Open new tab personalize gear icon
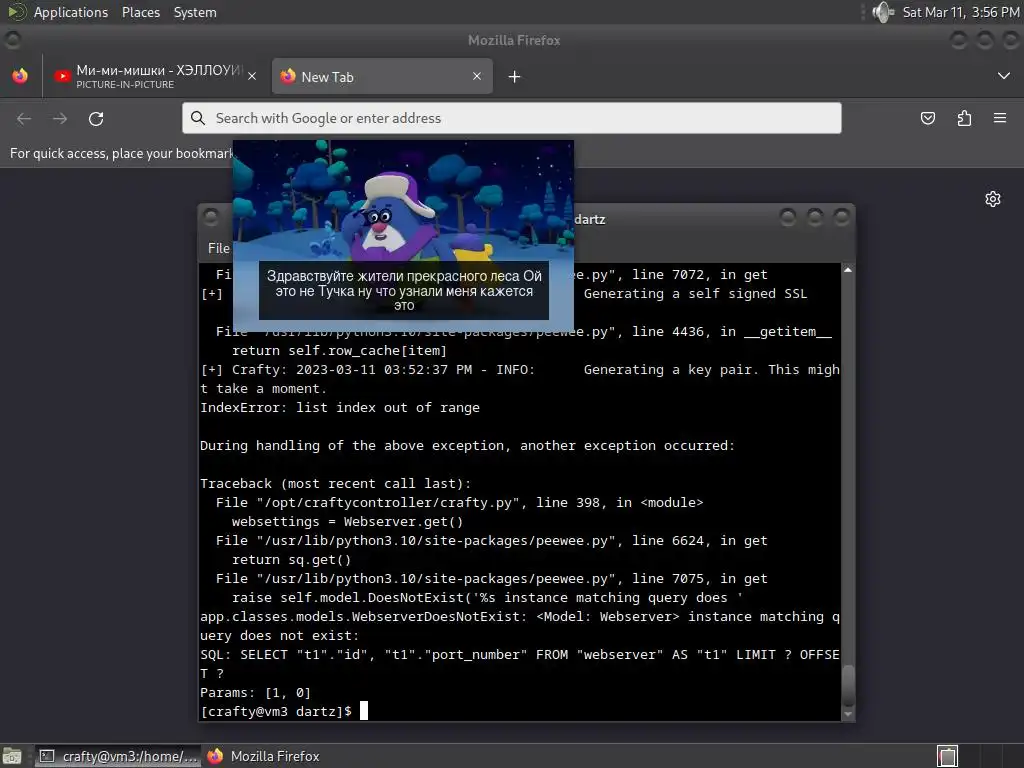This screenshot has width=1024, height=768. click(993, 199)
